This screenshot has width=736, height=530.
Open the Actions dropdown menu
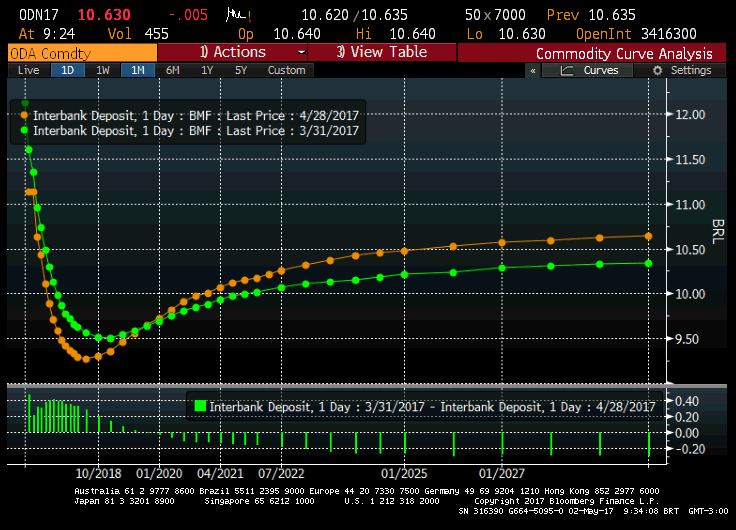pos(238,52)
